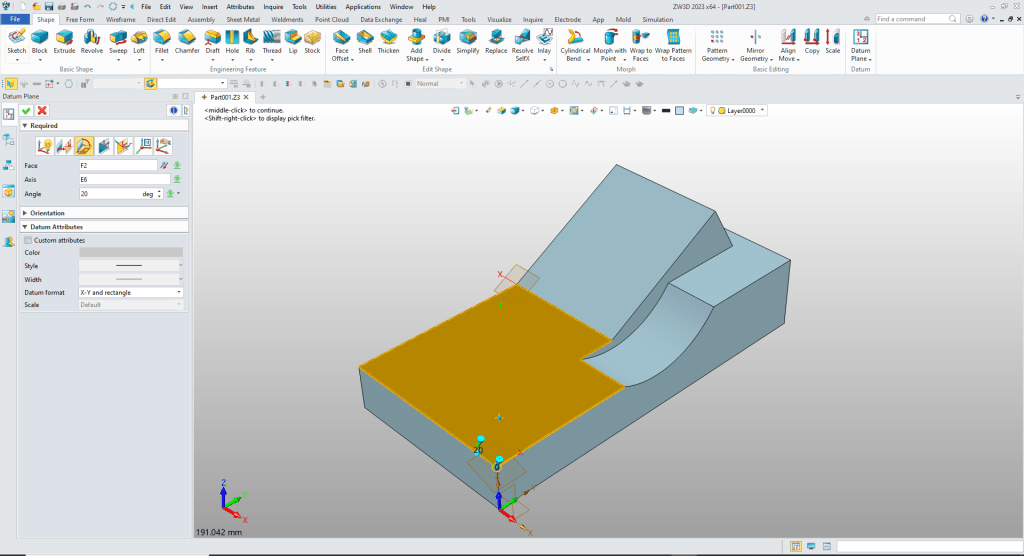Cancel datum plane with red X
This screenshot has width=1024, height=556.
click(42, 110)
